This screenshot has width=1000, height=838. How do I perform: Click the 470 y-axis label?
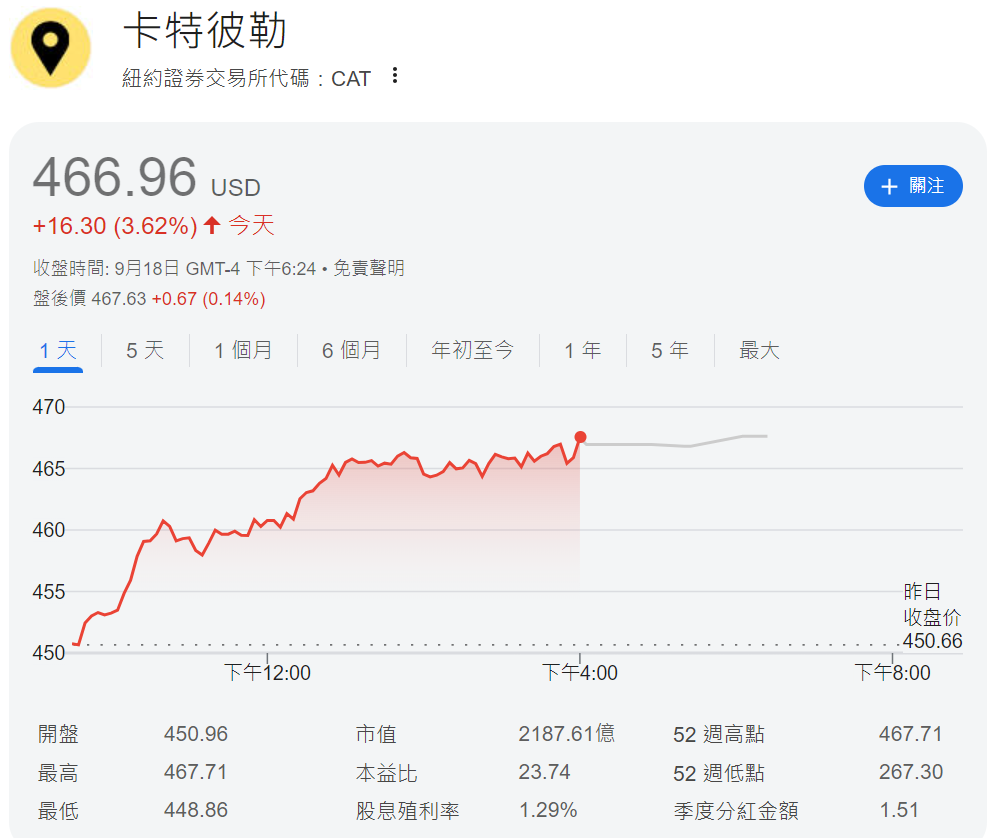(x=48, y=407)
